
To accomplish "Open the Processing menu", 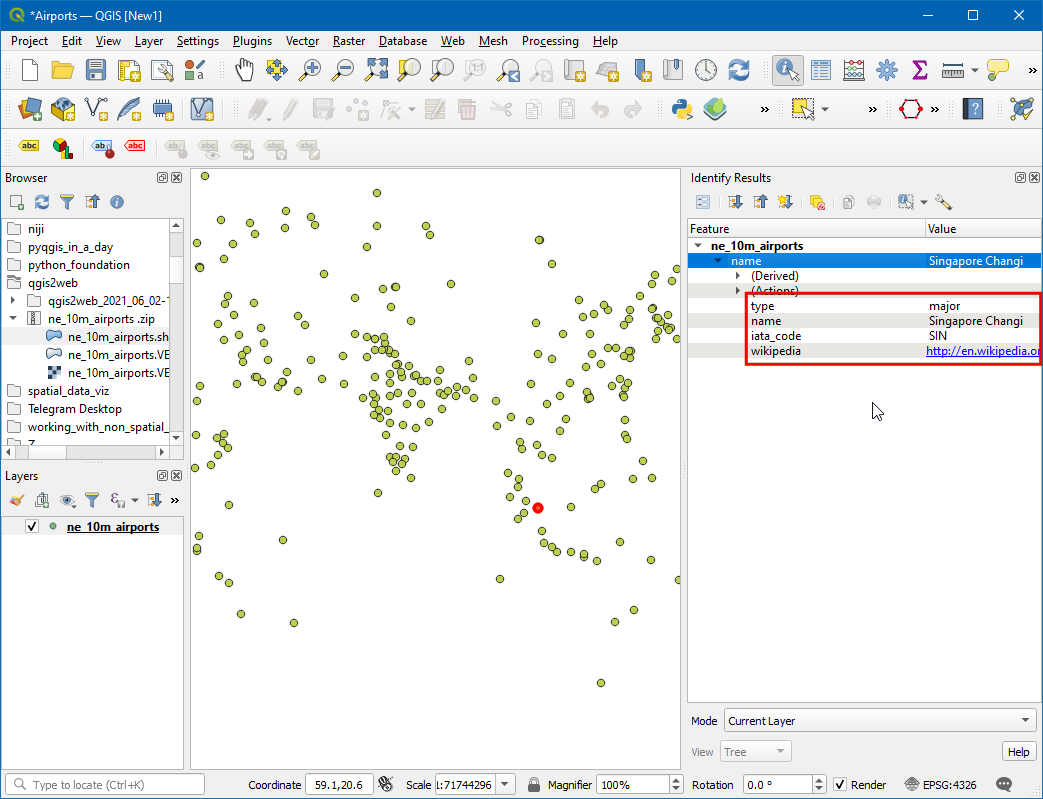I will (549, 41).
